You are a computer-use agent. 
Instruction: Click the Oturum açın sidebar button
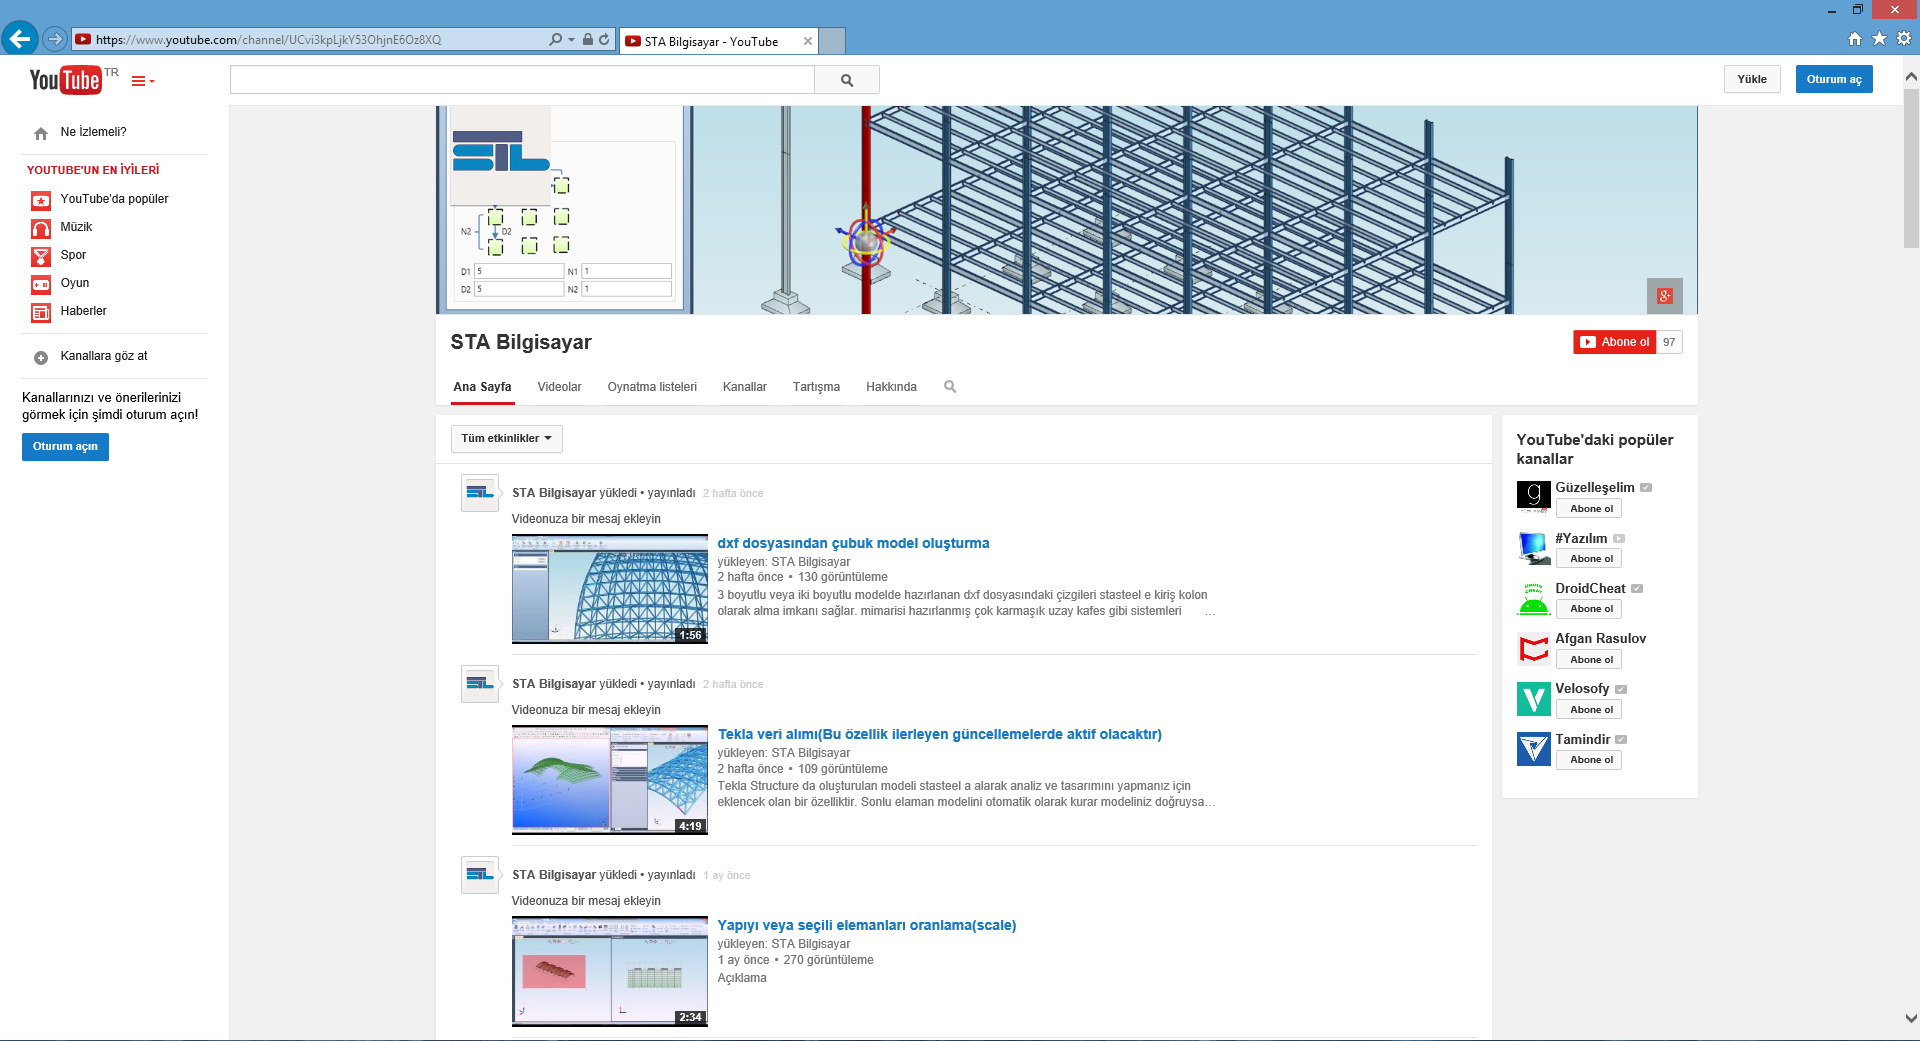pyautogui.click(x=65, y=447)
